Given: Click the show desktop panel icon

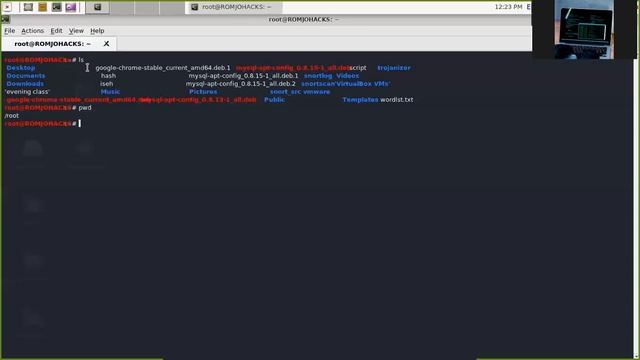Looking at the screenshot, I should [x=28, y=7].
